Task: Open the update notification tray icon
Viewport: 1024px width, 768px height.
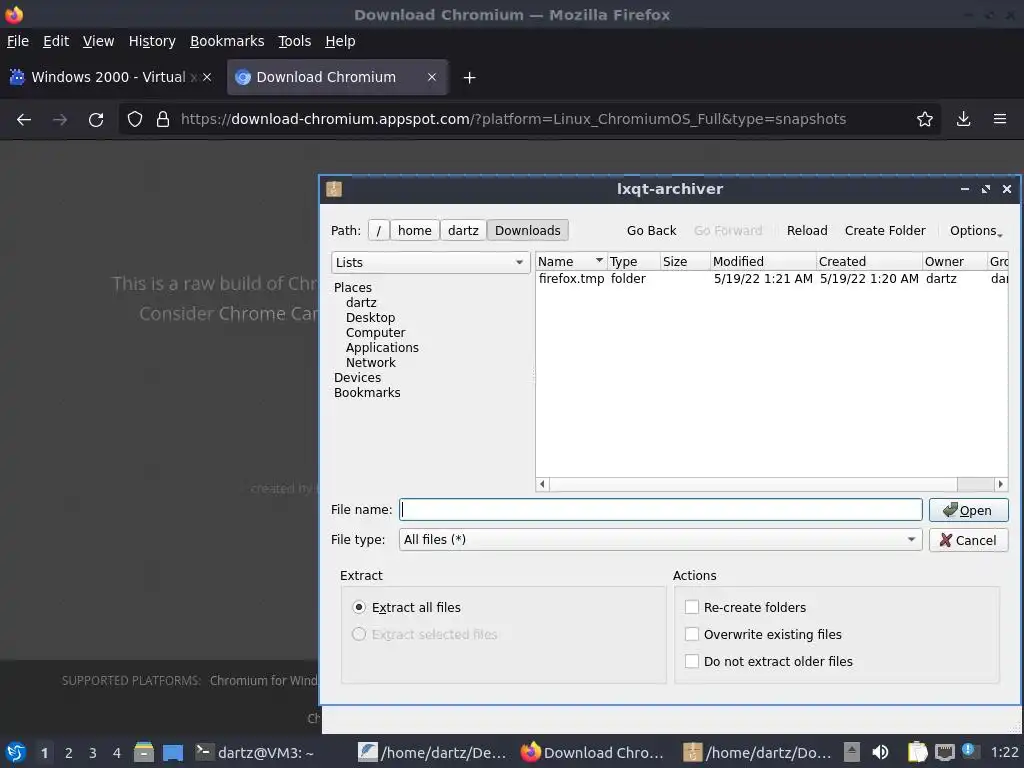Action: point(969,750)
